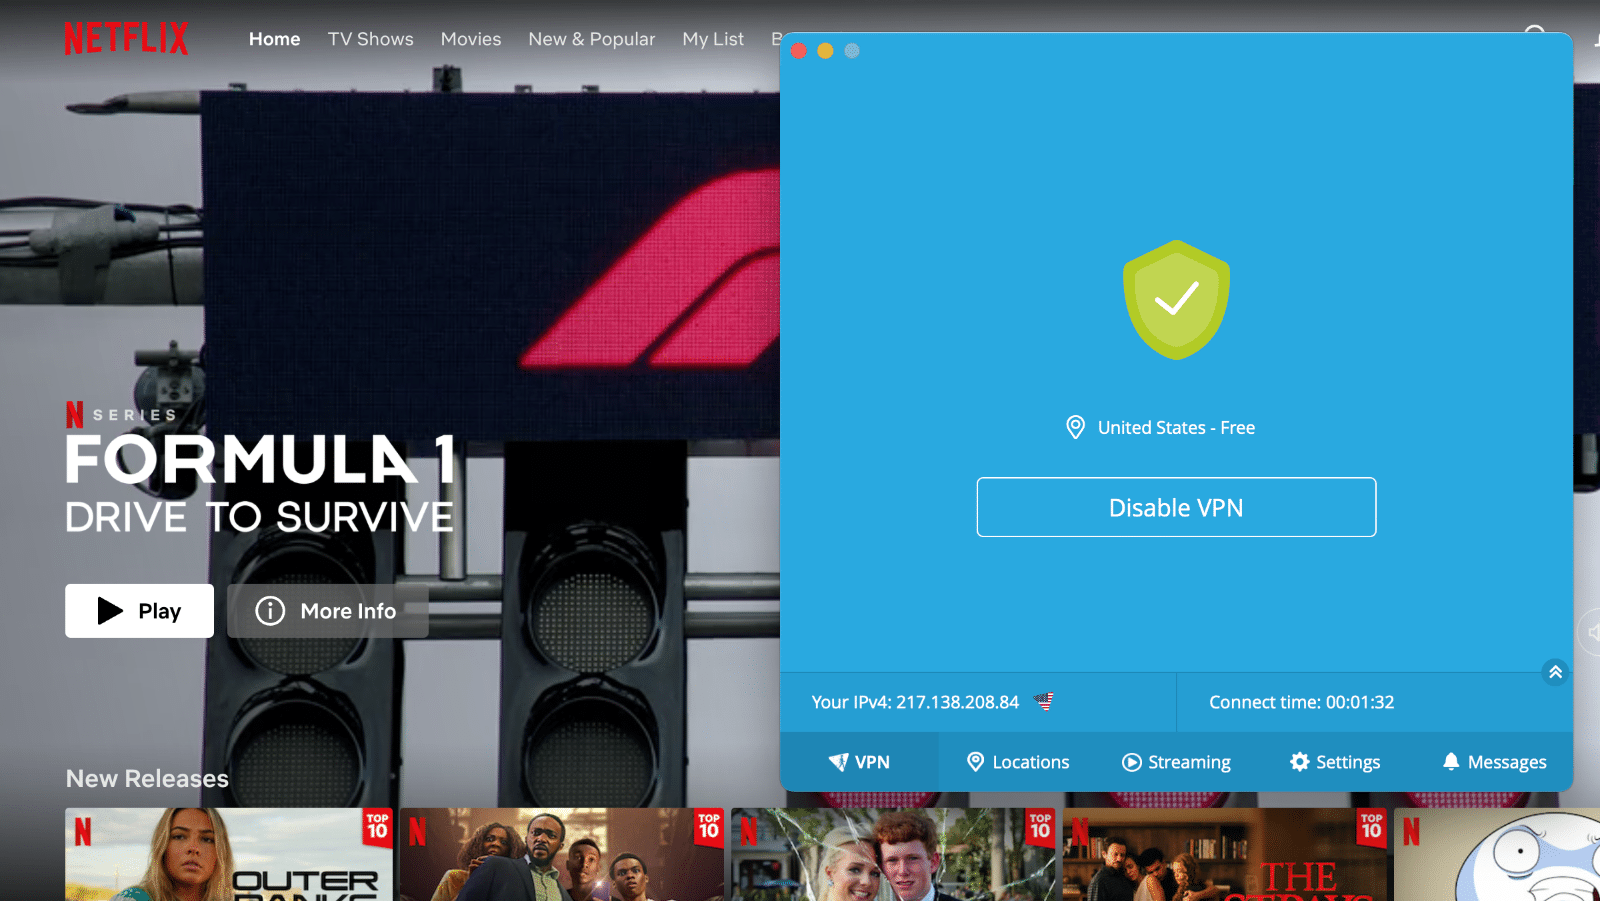Click the New Releases row heading

(x=147, y=778)
